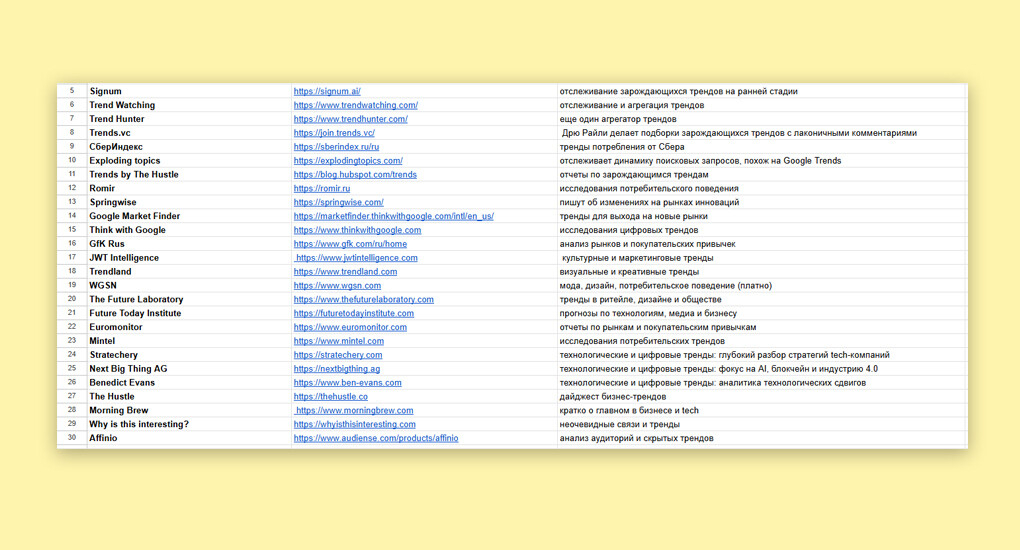Select the Signum name cell

pos(189,91)
